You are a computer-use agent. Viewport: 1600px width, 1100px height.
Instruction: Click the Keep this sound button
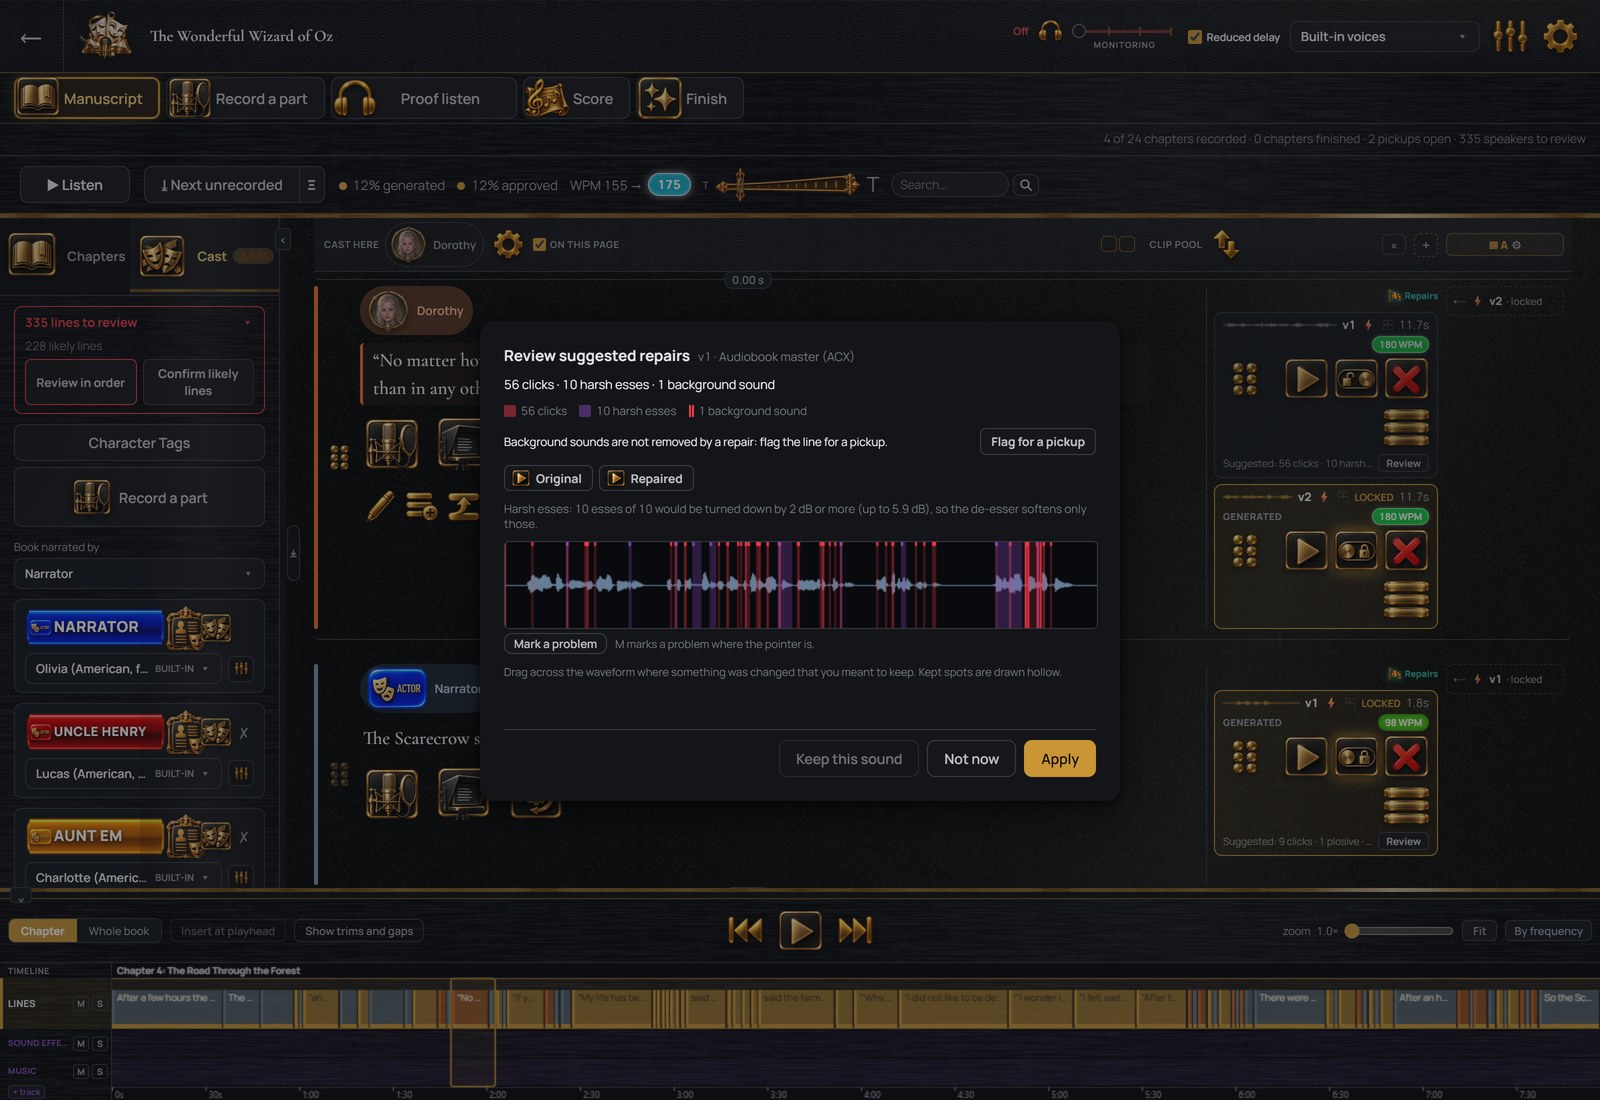(849, 759)
